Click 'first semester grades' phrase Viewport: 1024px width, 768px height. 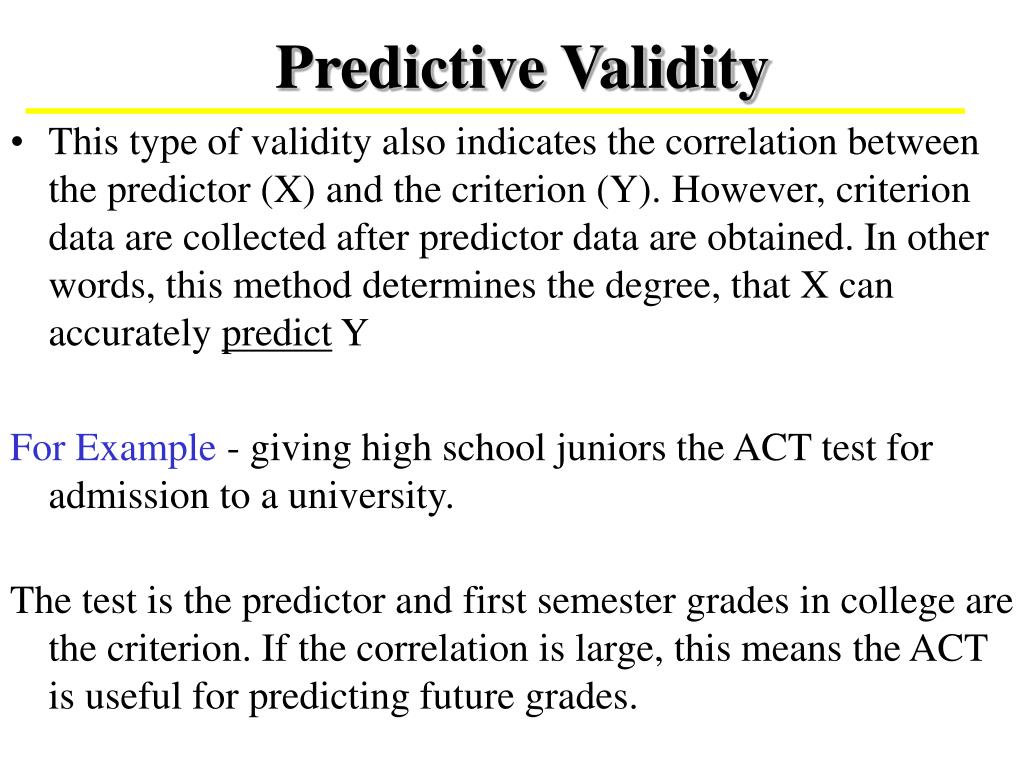click(x=626, y=601)
